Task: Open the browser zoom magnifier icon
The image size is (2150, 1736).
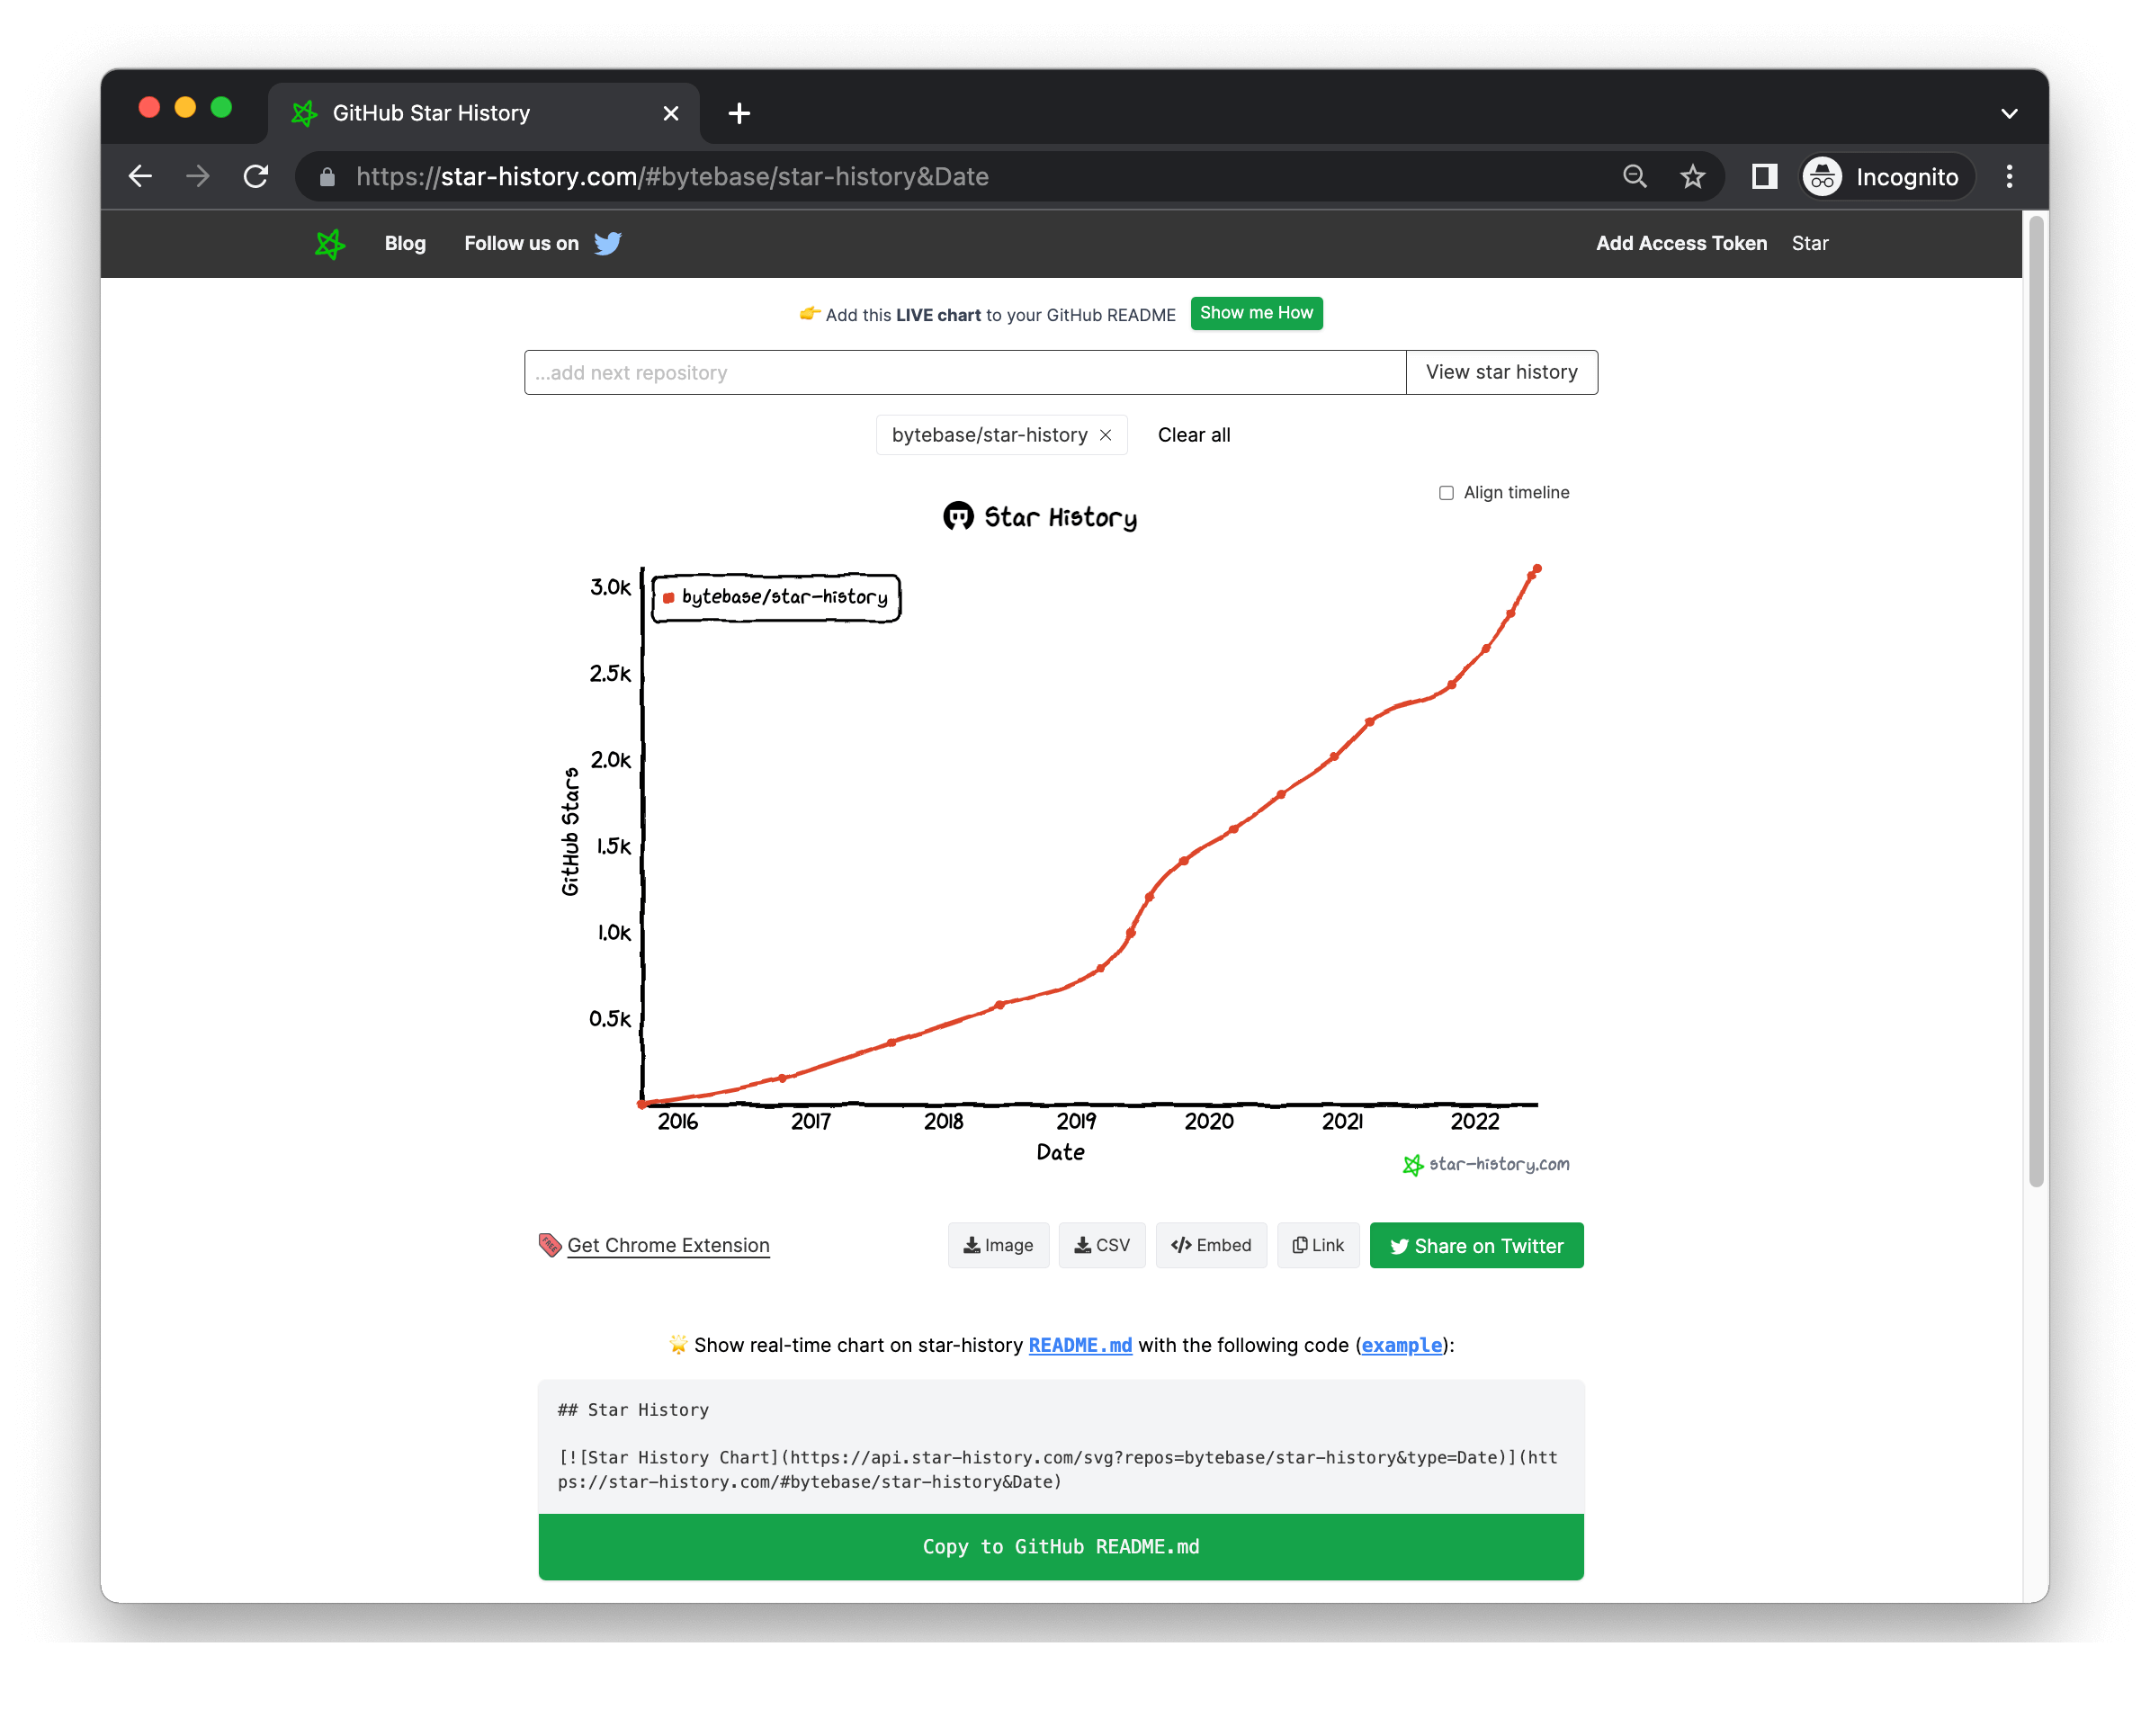Action: 1634,177
